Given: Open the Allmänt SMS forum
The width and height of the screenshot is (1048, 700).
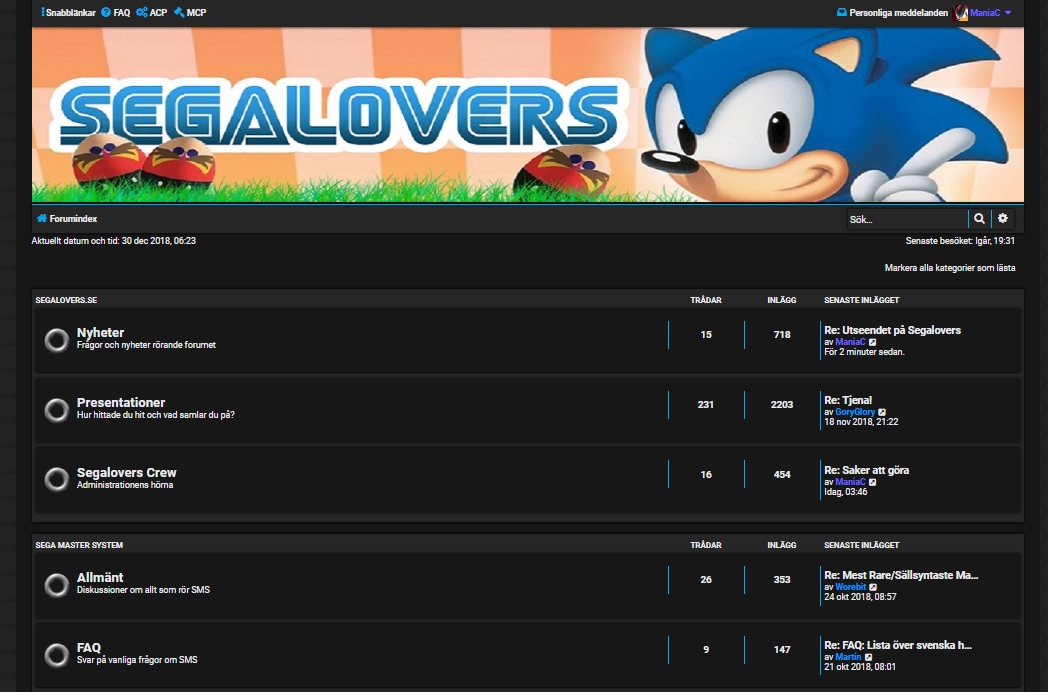Looking at the screenshot, I should point(100,577).
